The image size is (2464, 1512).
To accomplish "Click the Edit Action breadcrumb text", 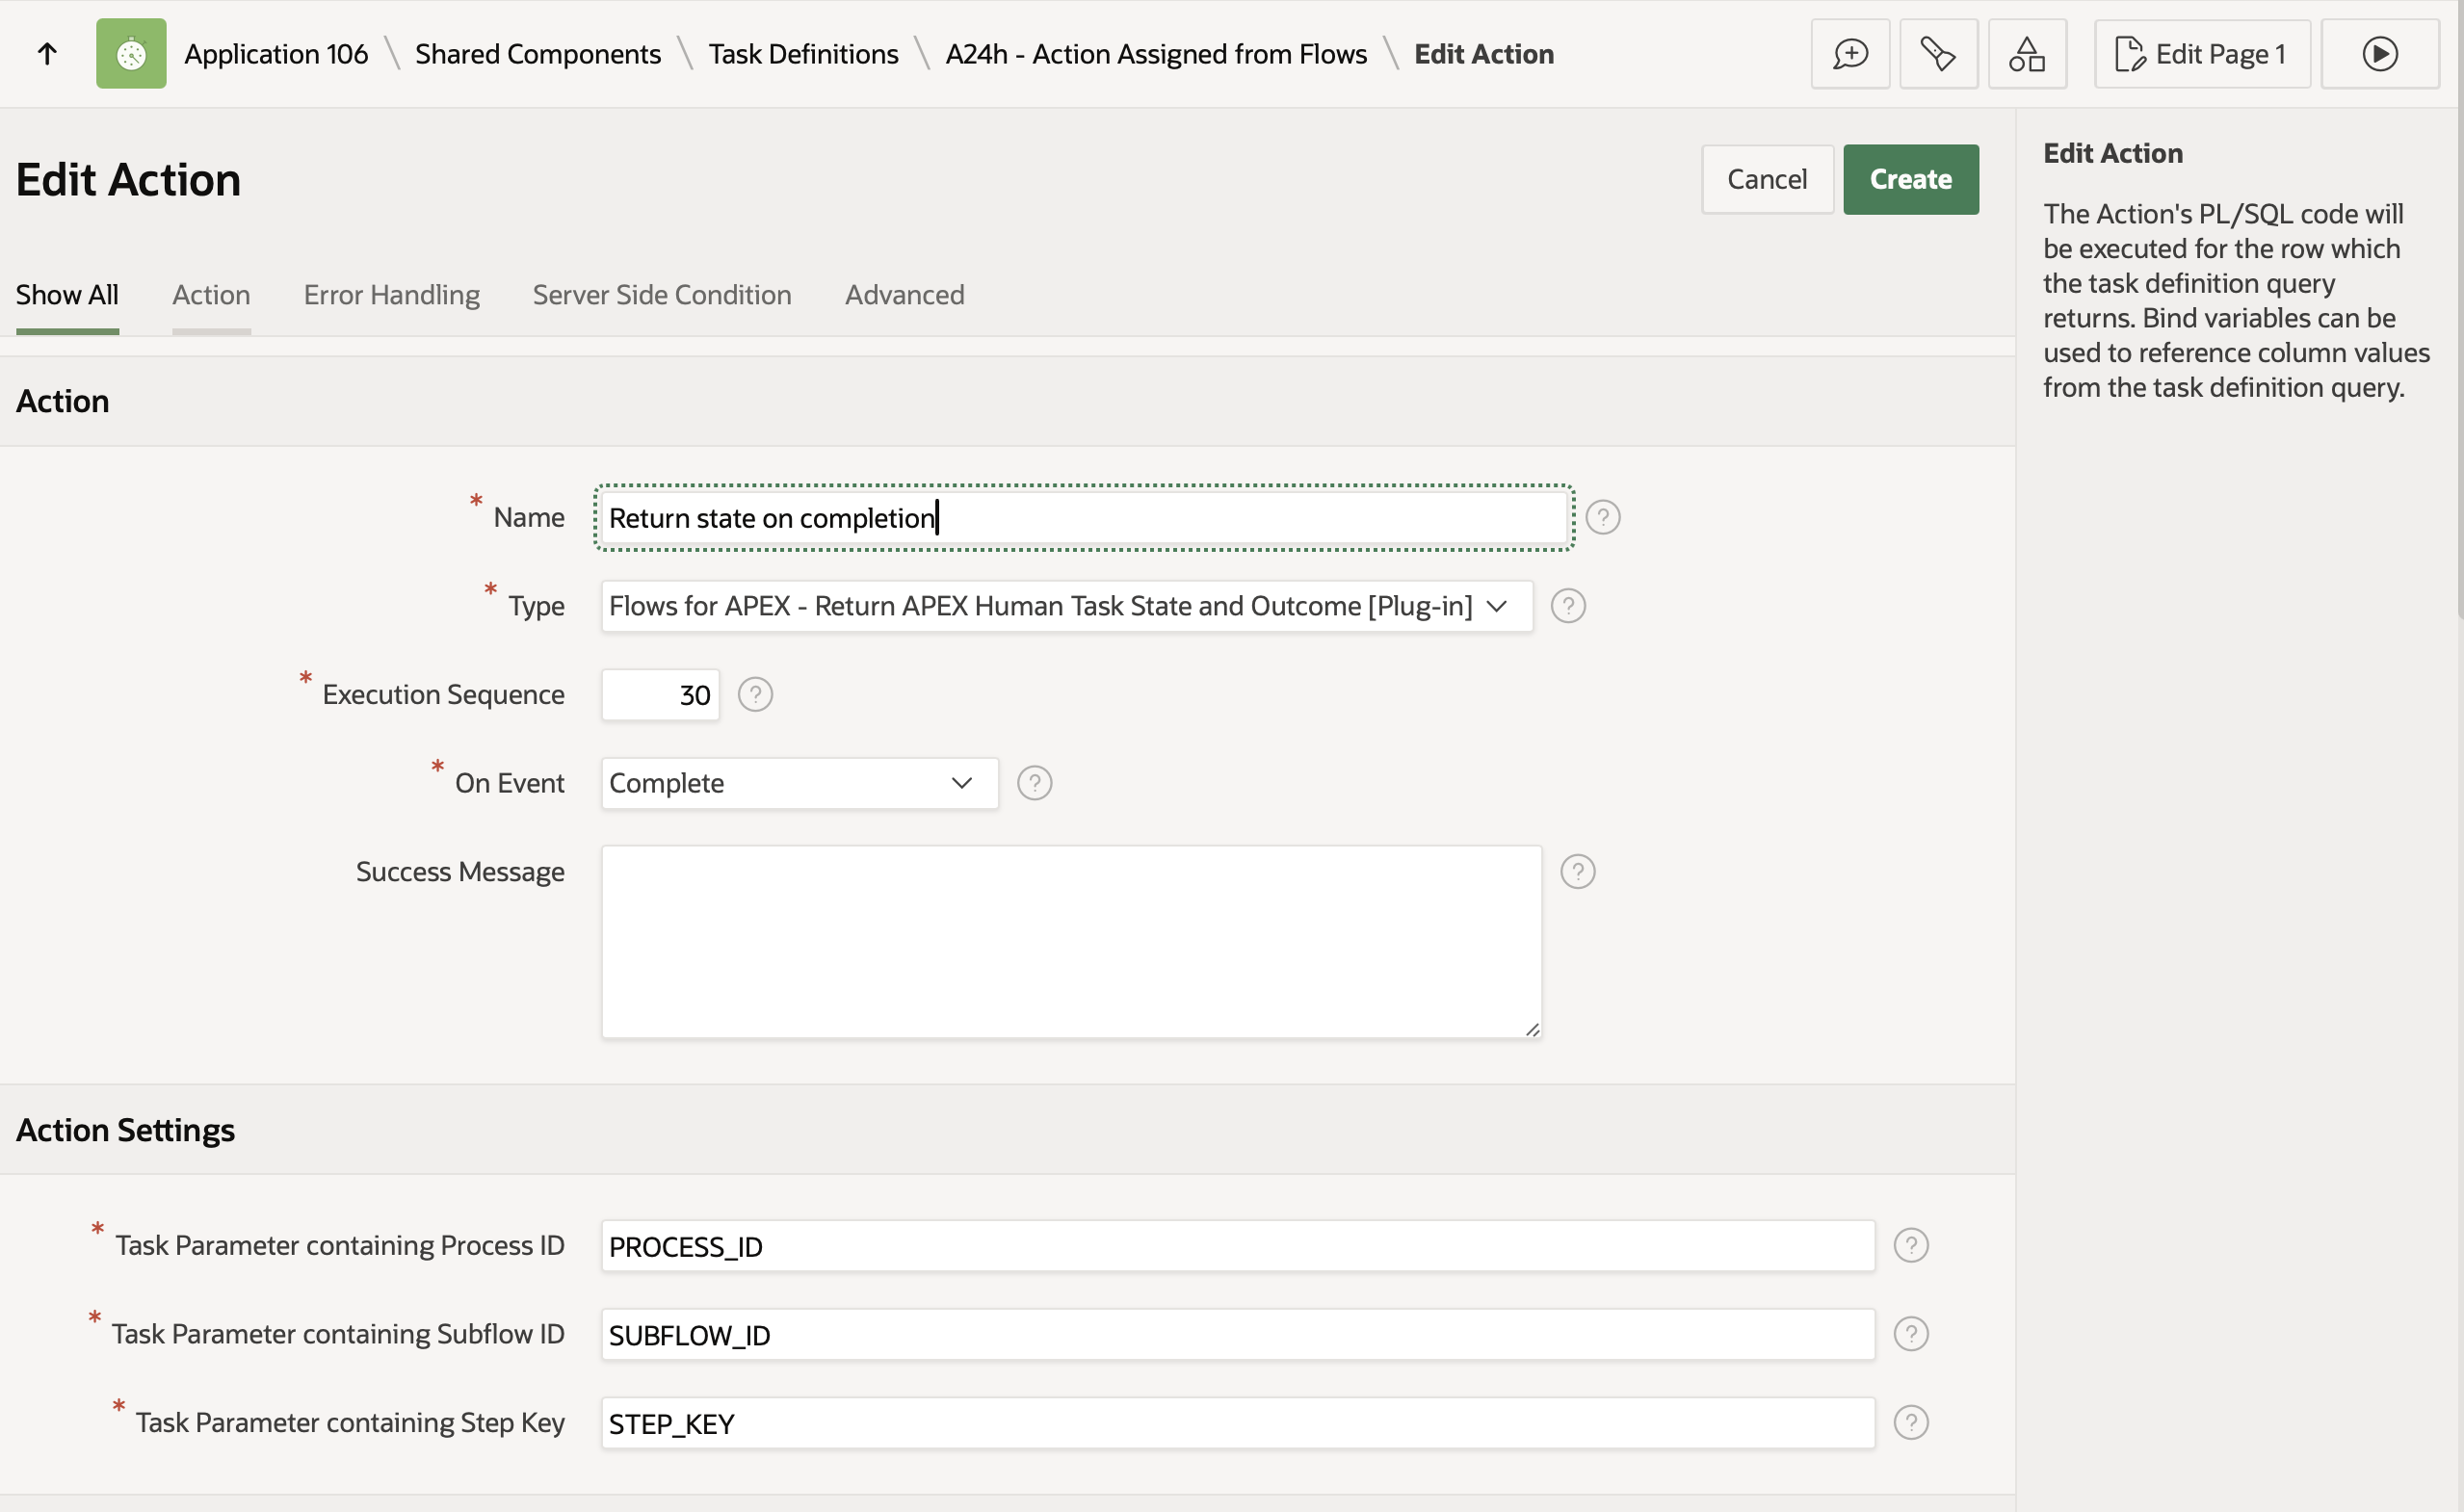I will pyautogui.click(x=1484, y=54).
